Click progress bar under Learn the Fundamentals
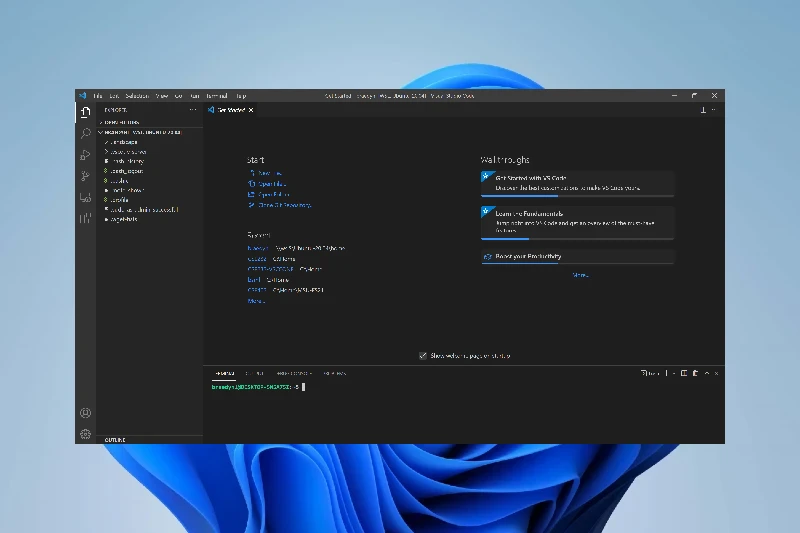Viewport: 800px width, 533px height. [x=578, y=239]
